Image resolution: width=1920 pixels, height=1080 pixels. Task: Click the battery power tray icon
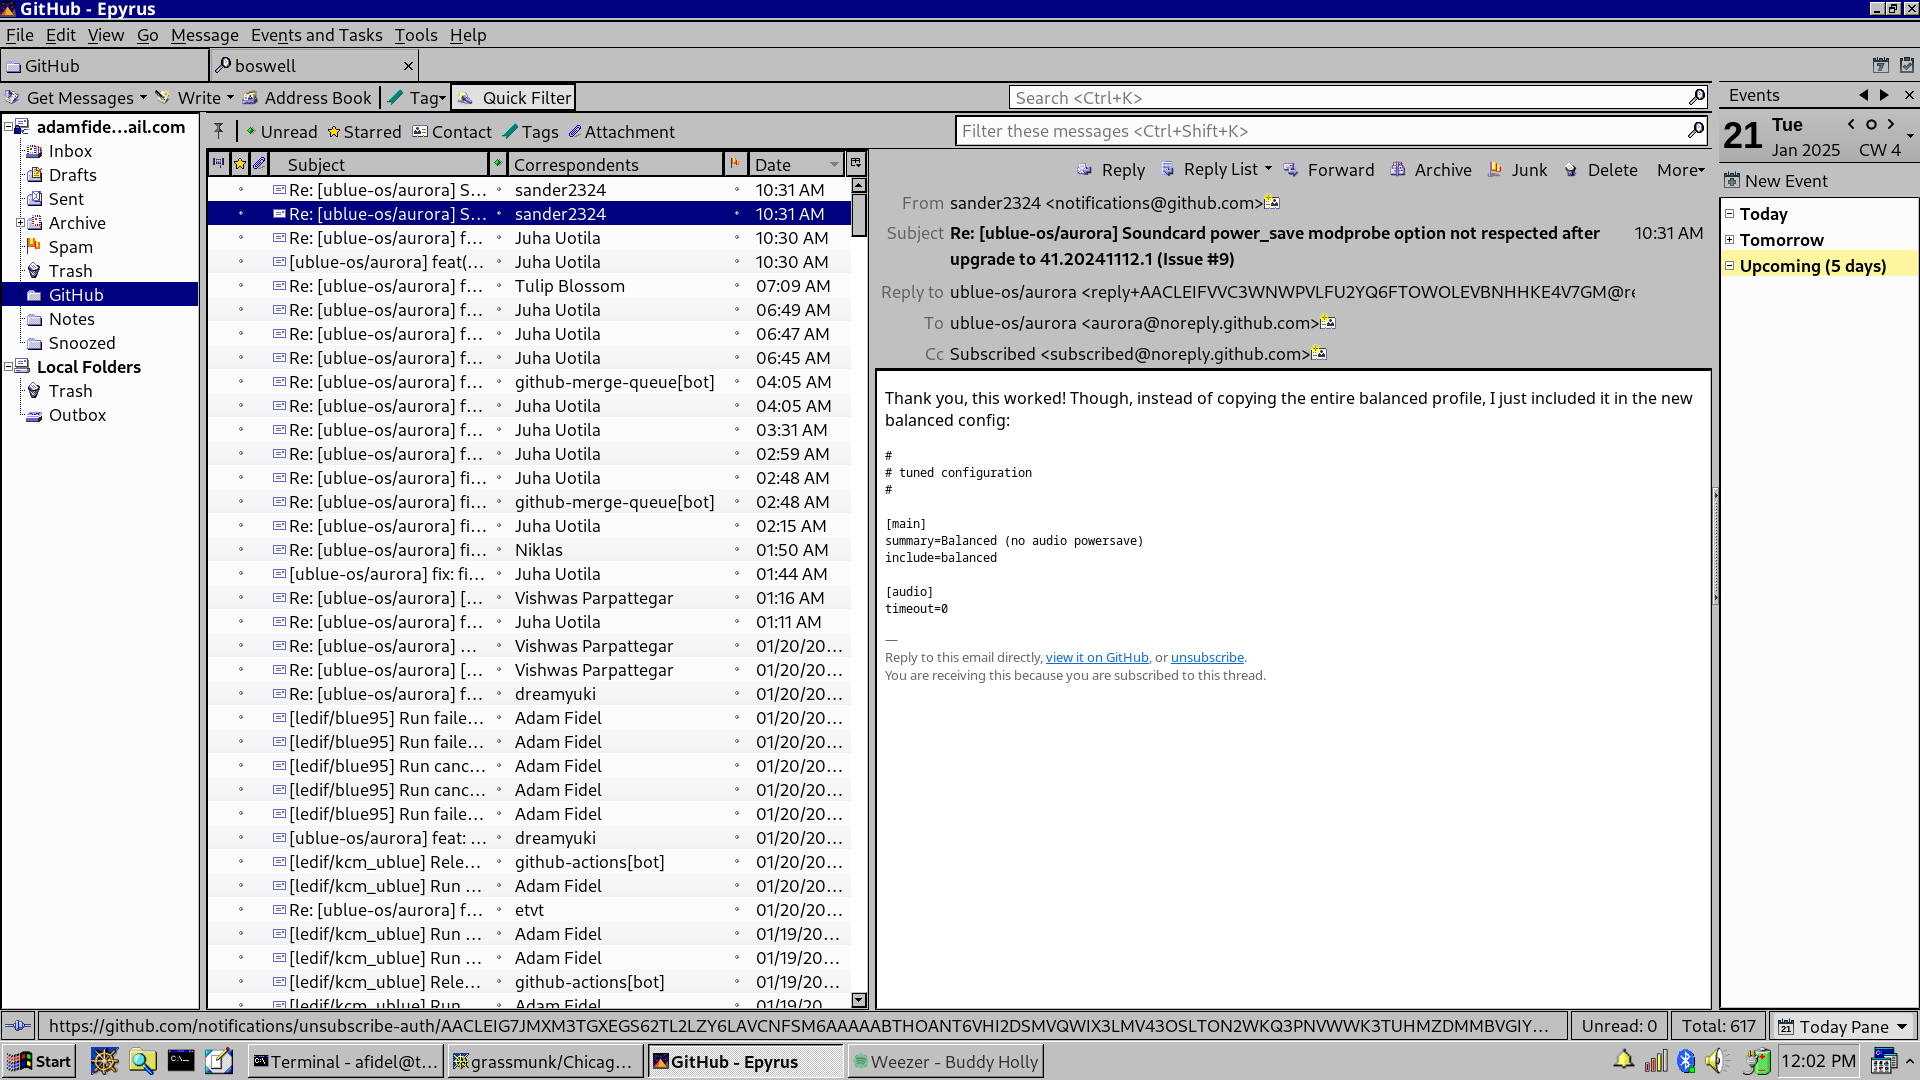click(x=1757, y=1061)
